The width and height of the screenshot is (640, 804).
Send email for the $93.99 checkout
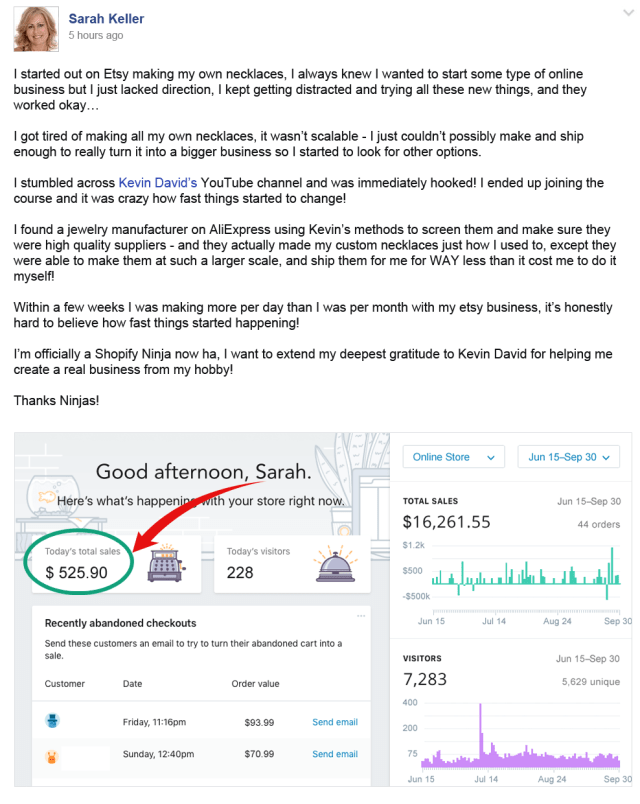tap(335, 722)
